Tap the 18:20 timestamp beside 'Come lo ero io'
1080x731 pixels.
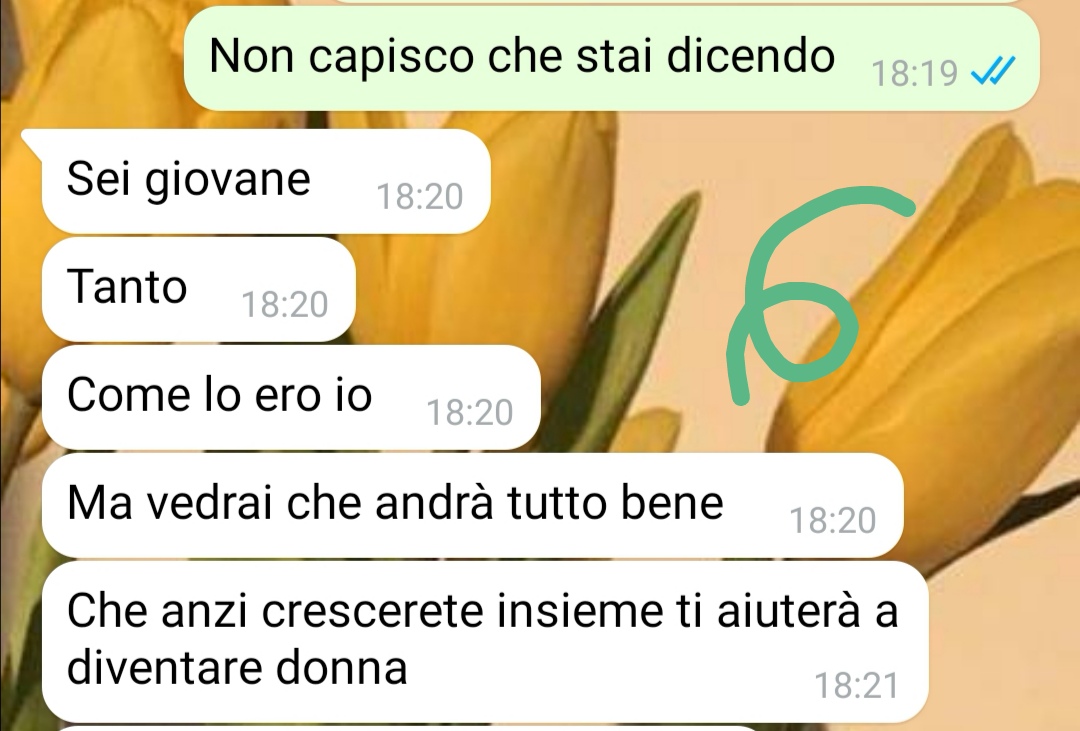coord(470,413)
